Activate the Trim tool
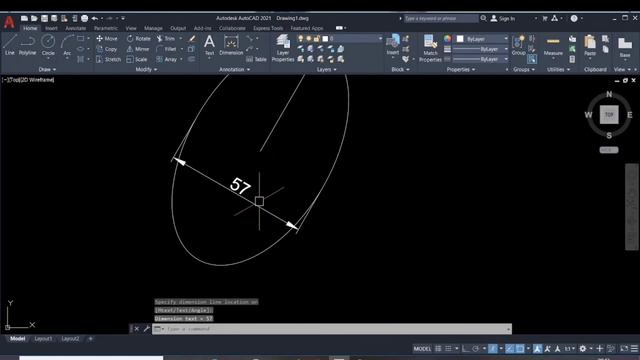This screenshot has width=640, height=360. tap(166, 38)
